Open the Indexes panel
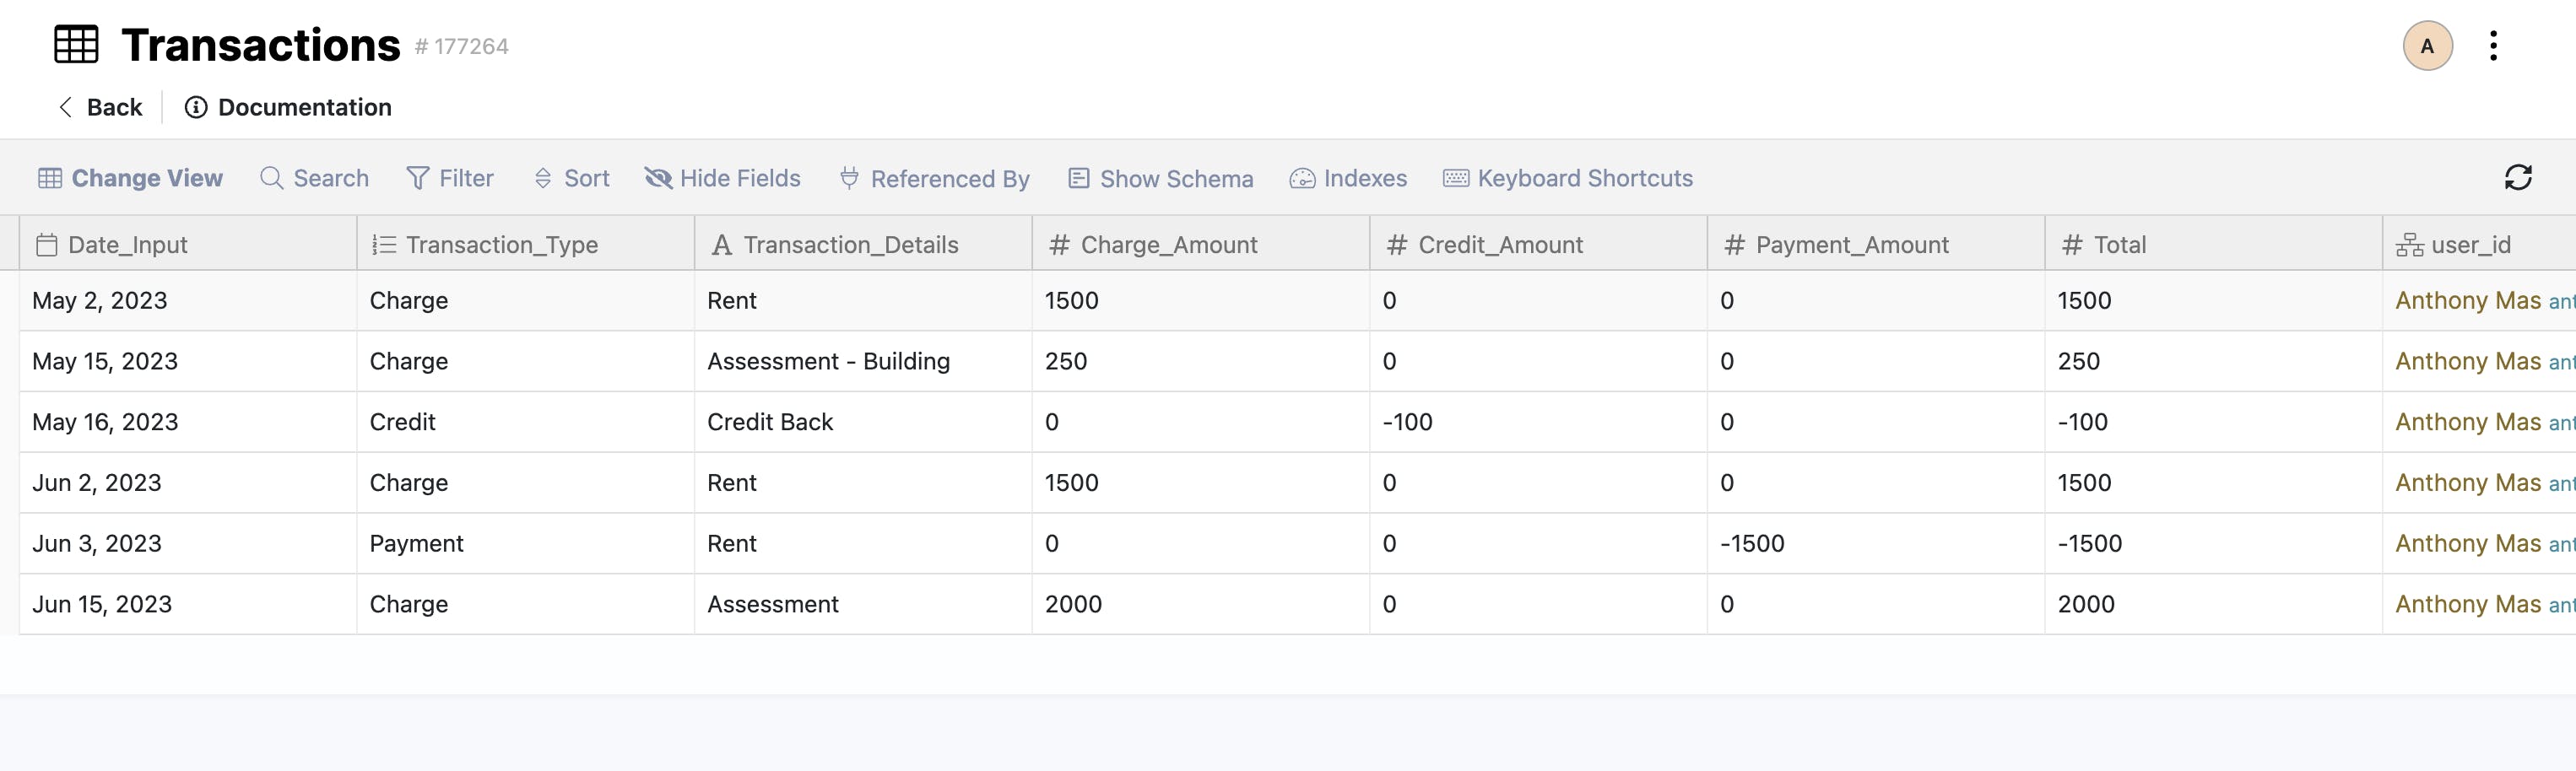The width and height of the screenshot is (2576, 771). 1348,178
